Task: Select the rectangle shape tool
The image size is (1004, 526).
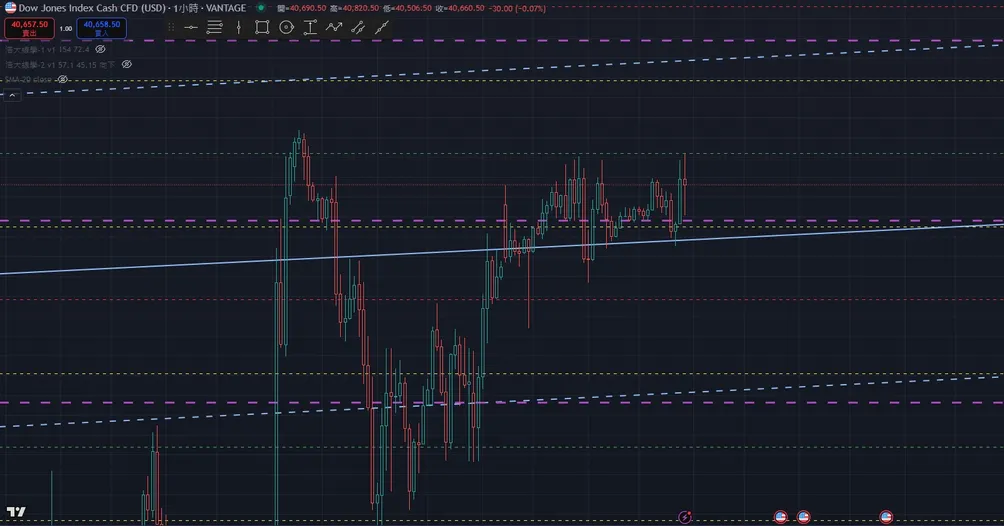Action: pyautogui.click(x=262, y=28)
